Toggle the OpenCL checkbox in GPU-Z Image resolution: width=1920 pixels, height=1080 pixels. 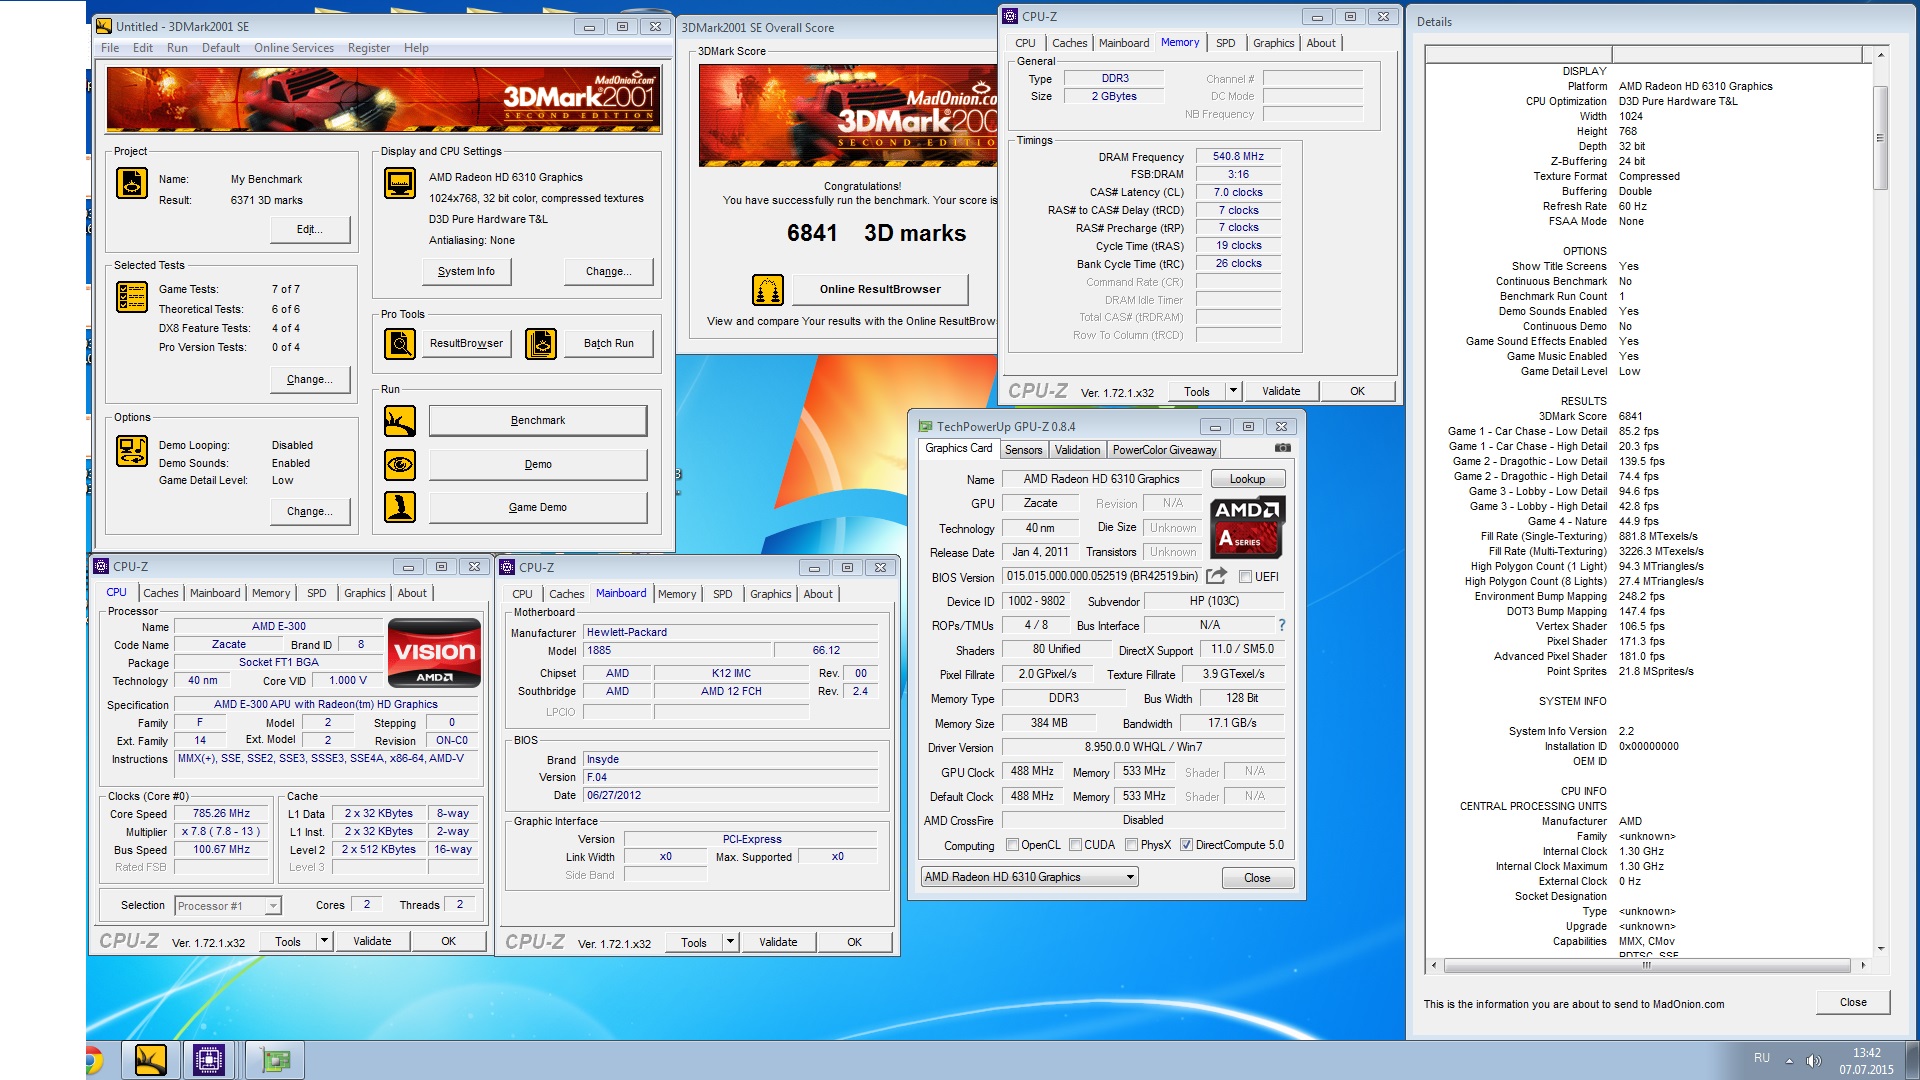coord(1012,845)
